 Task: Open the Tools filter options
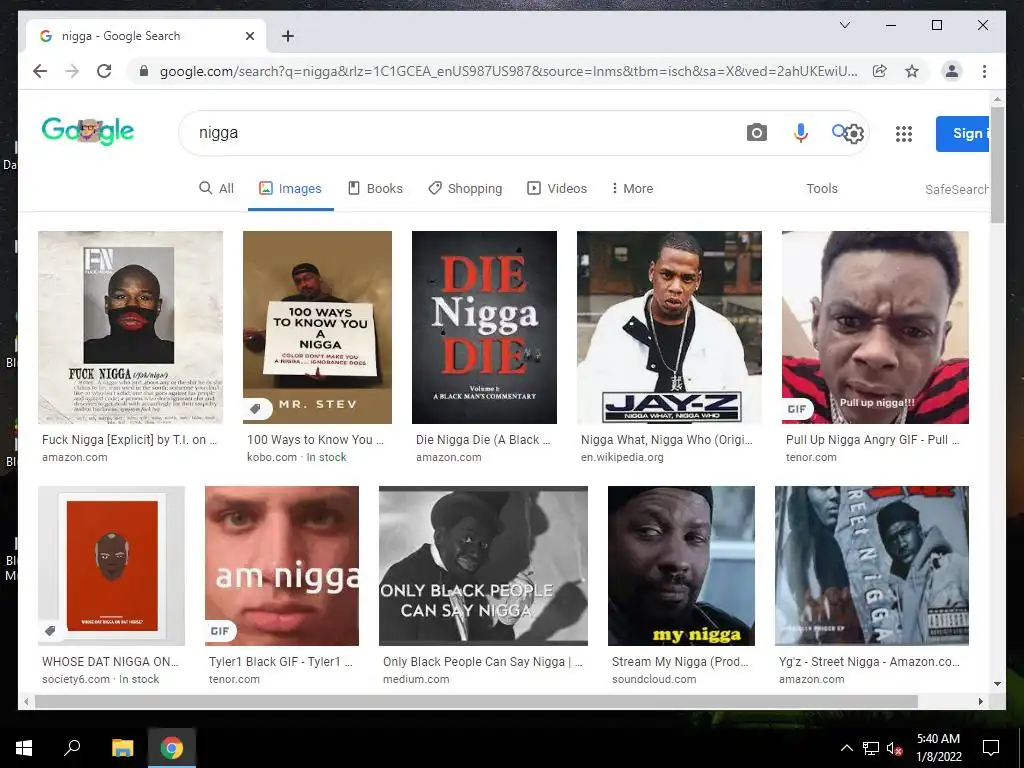click(x=822, y=189)
